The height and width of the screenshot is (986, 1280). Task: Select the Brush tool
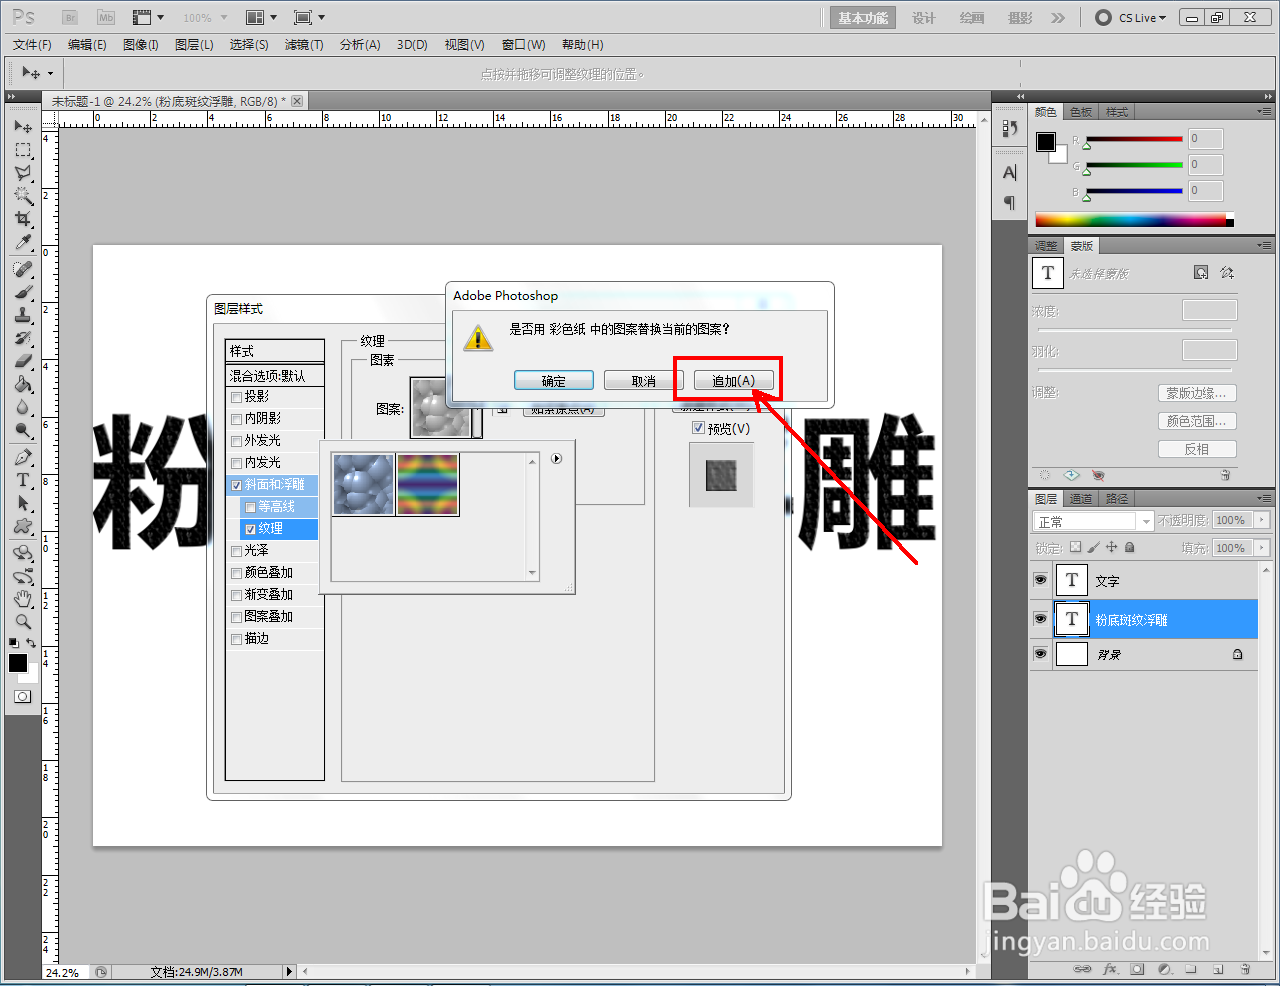pos(23,292)
